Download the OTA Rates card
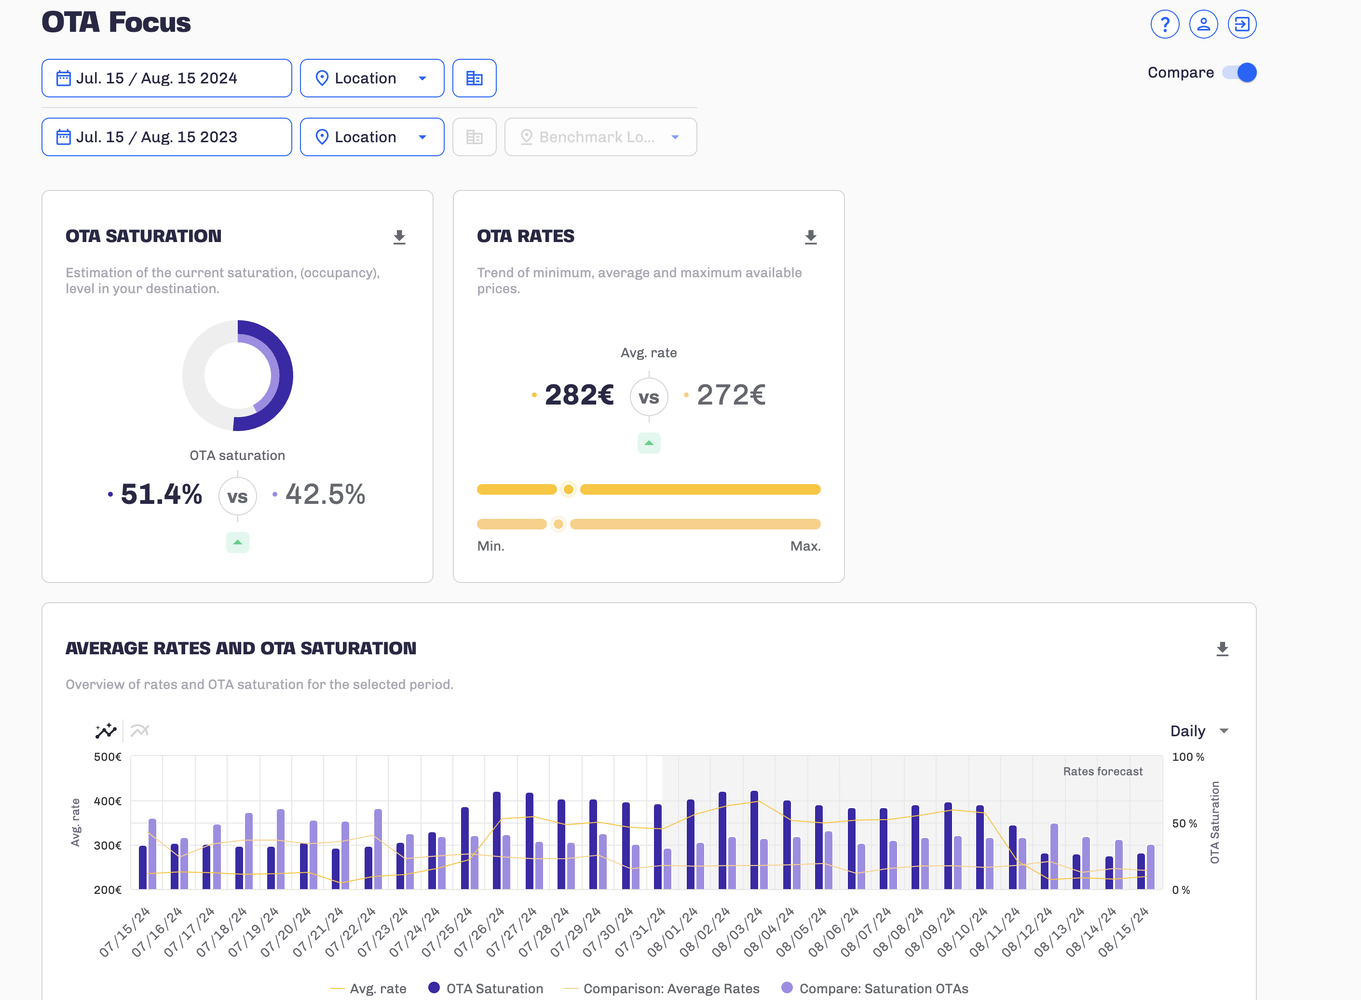Image resolution: width=1361 pixels, height=1000 pixels. pos(811,237)
